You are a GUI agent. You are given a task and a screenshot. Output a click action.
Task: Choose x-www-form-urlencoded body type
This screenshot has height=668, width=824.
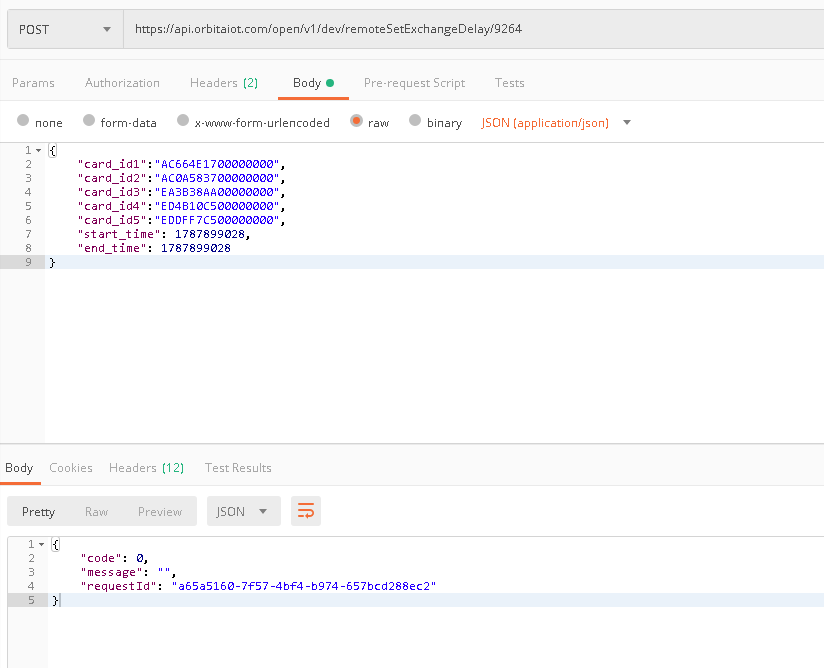[183, 120]
